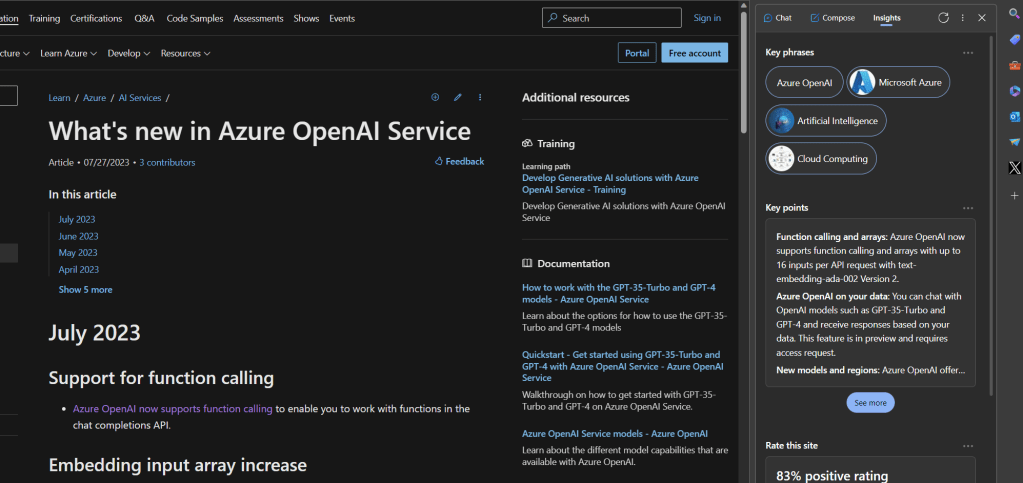
Task: Expand the Learn Azure dropdown menu
Action: click(68, 53)
